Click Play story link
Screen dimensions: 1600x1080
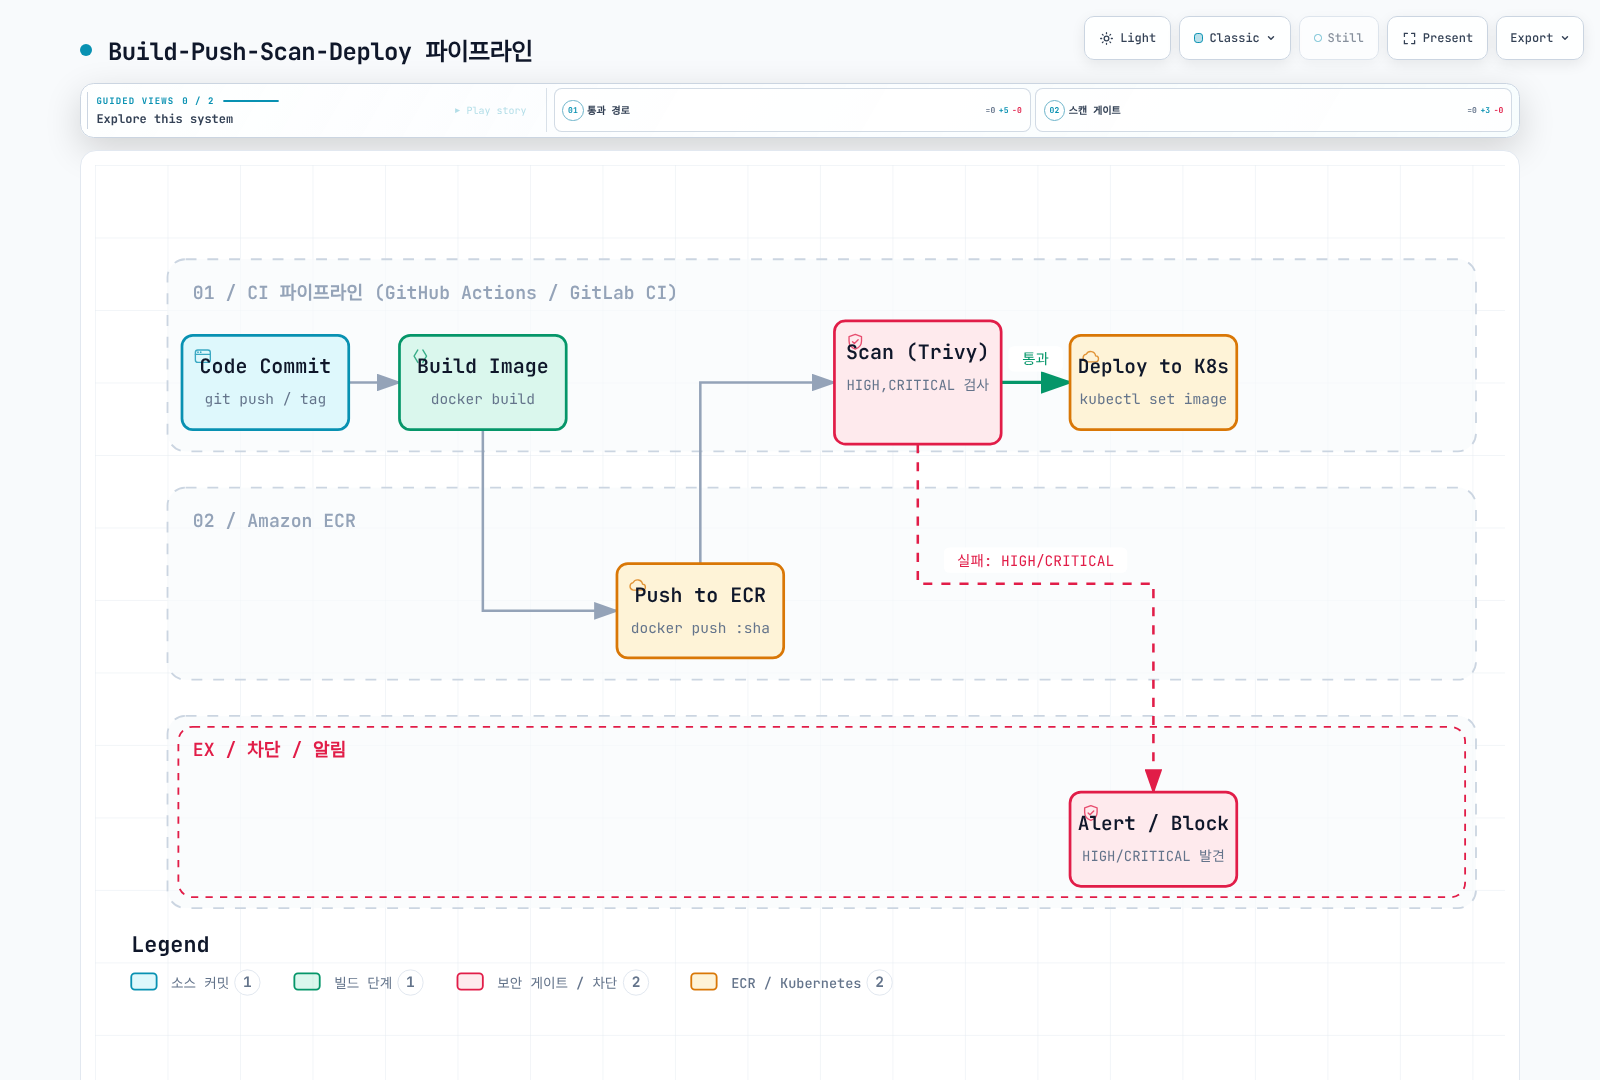click(x=490, y=111)
